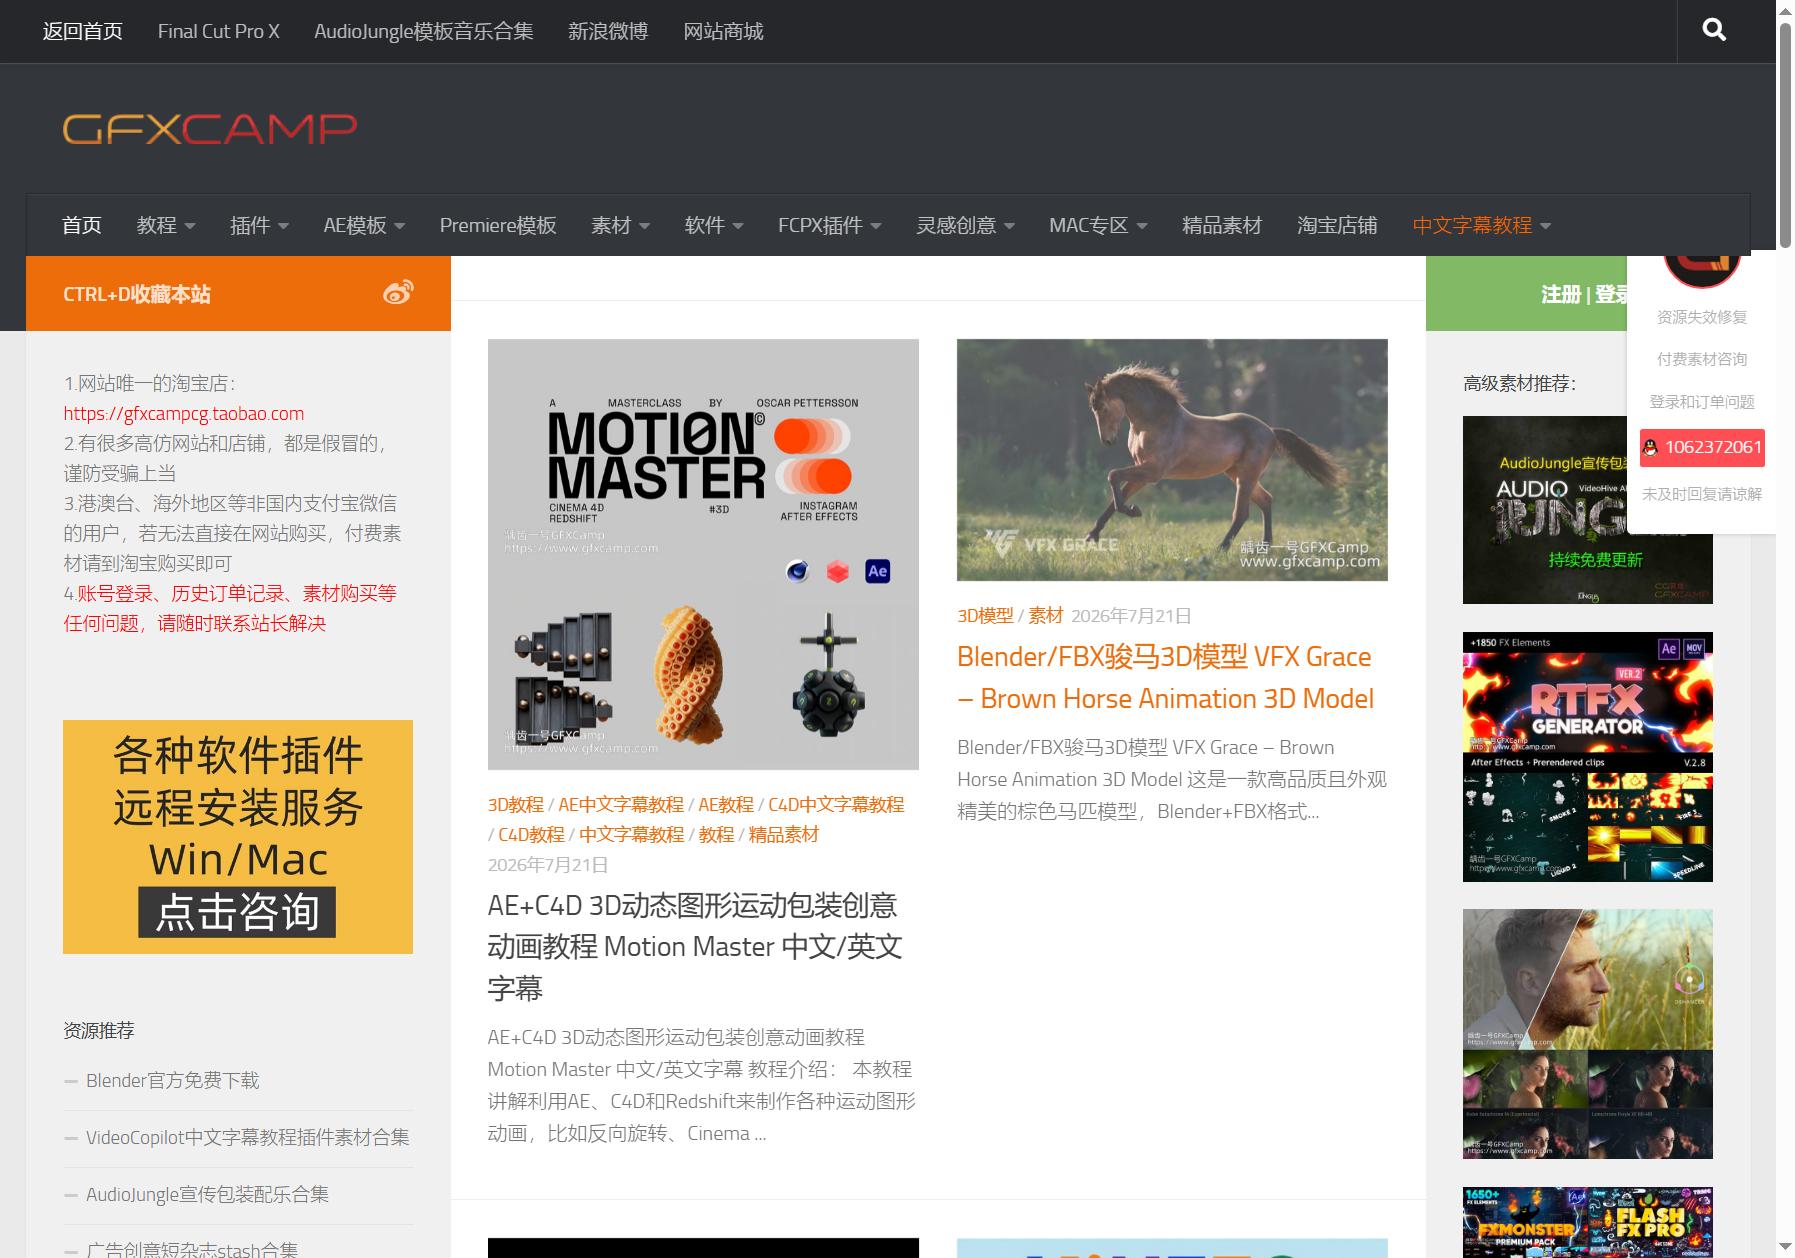The width and height of the screenshot is (1795, 1258).
Task: Click 付费素材咨询 in support panel
Action: click(x=1702, y=359)
